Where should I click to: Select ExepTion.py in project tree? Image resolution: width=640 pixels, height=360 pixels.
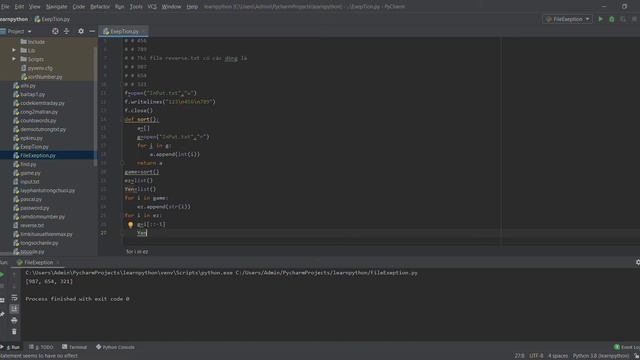point(31,147)
